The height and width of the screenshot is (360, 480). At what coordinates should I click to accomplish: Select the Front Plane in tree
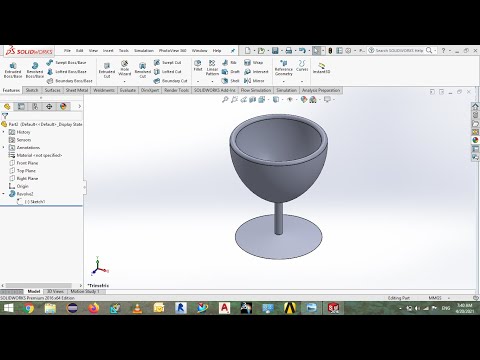pos(23,163)
